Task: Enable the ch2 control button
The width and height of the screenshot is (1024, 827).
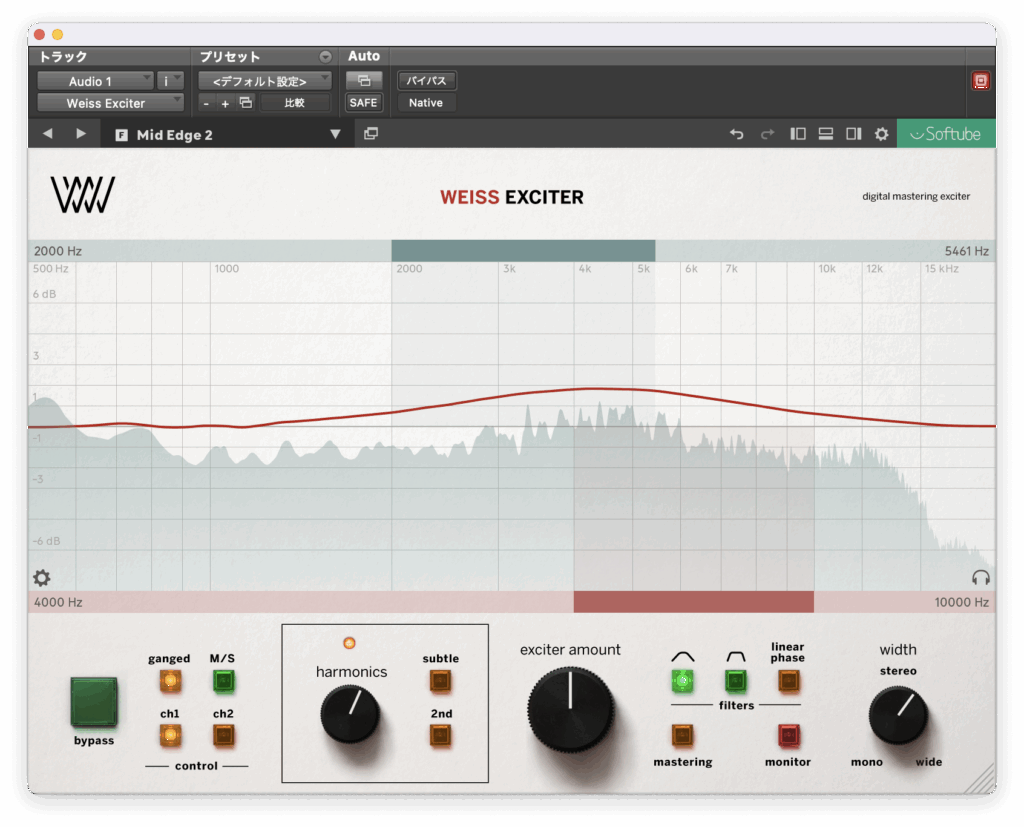Action: (x=223, y=736)
